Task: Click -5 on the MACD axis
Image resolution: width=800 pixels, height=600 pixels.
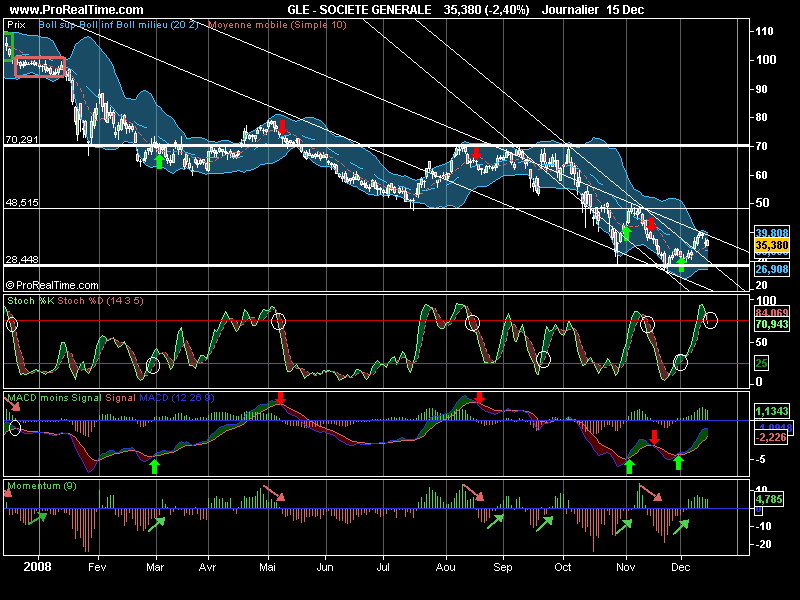Action: click(761, 459)
